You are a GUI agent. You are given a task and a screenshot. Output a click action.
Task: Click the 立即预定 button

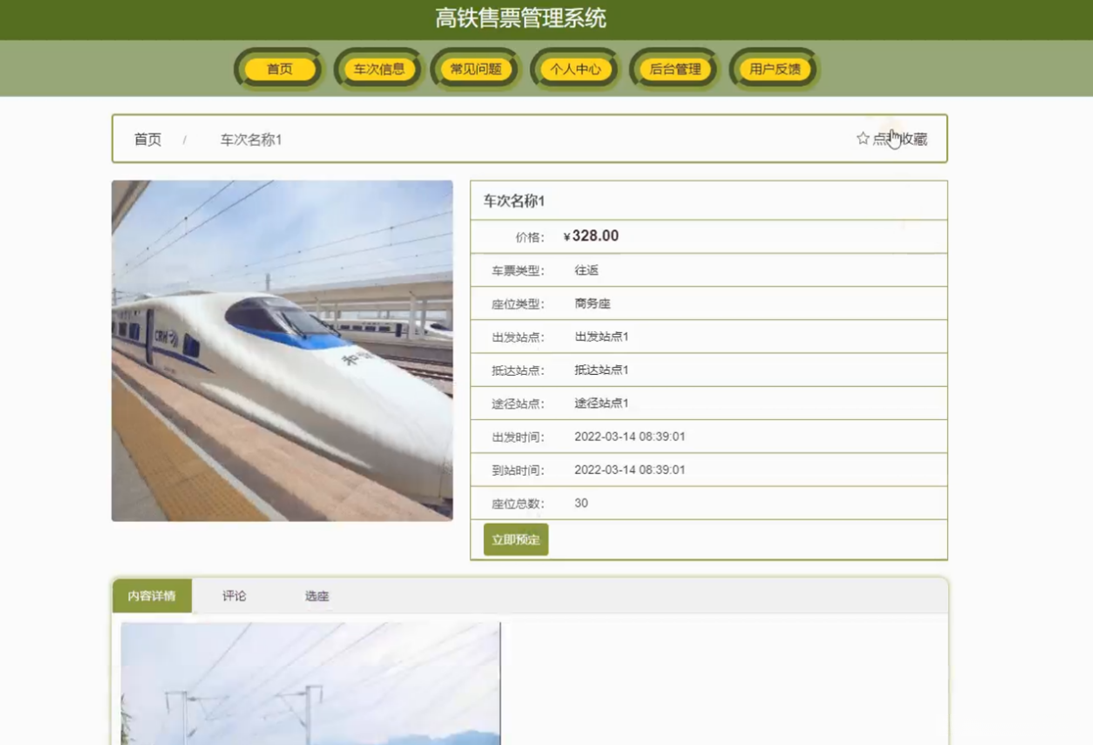pos(516,539)
